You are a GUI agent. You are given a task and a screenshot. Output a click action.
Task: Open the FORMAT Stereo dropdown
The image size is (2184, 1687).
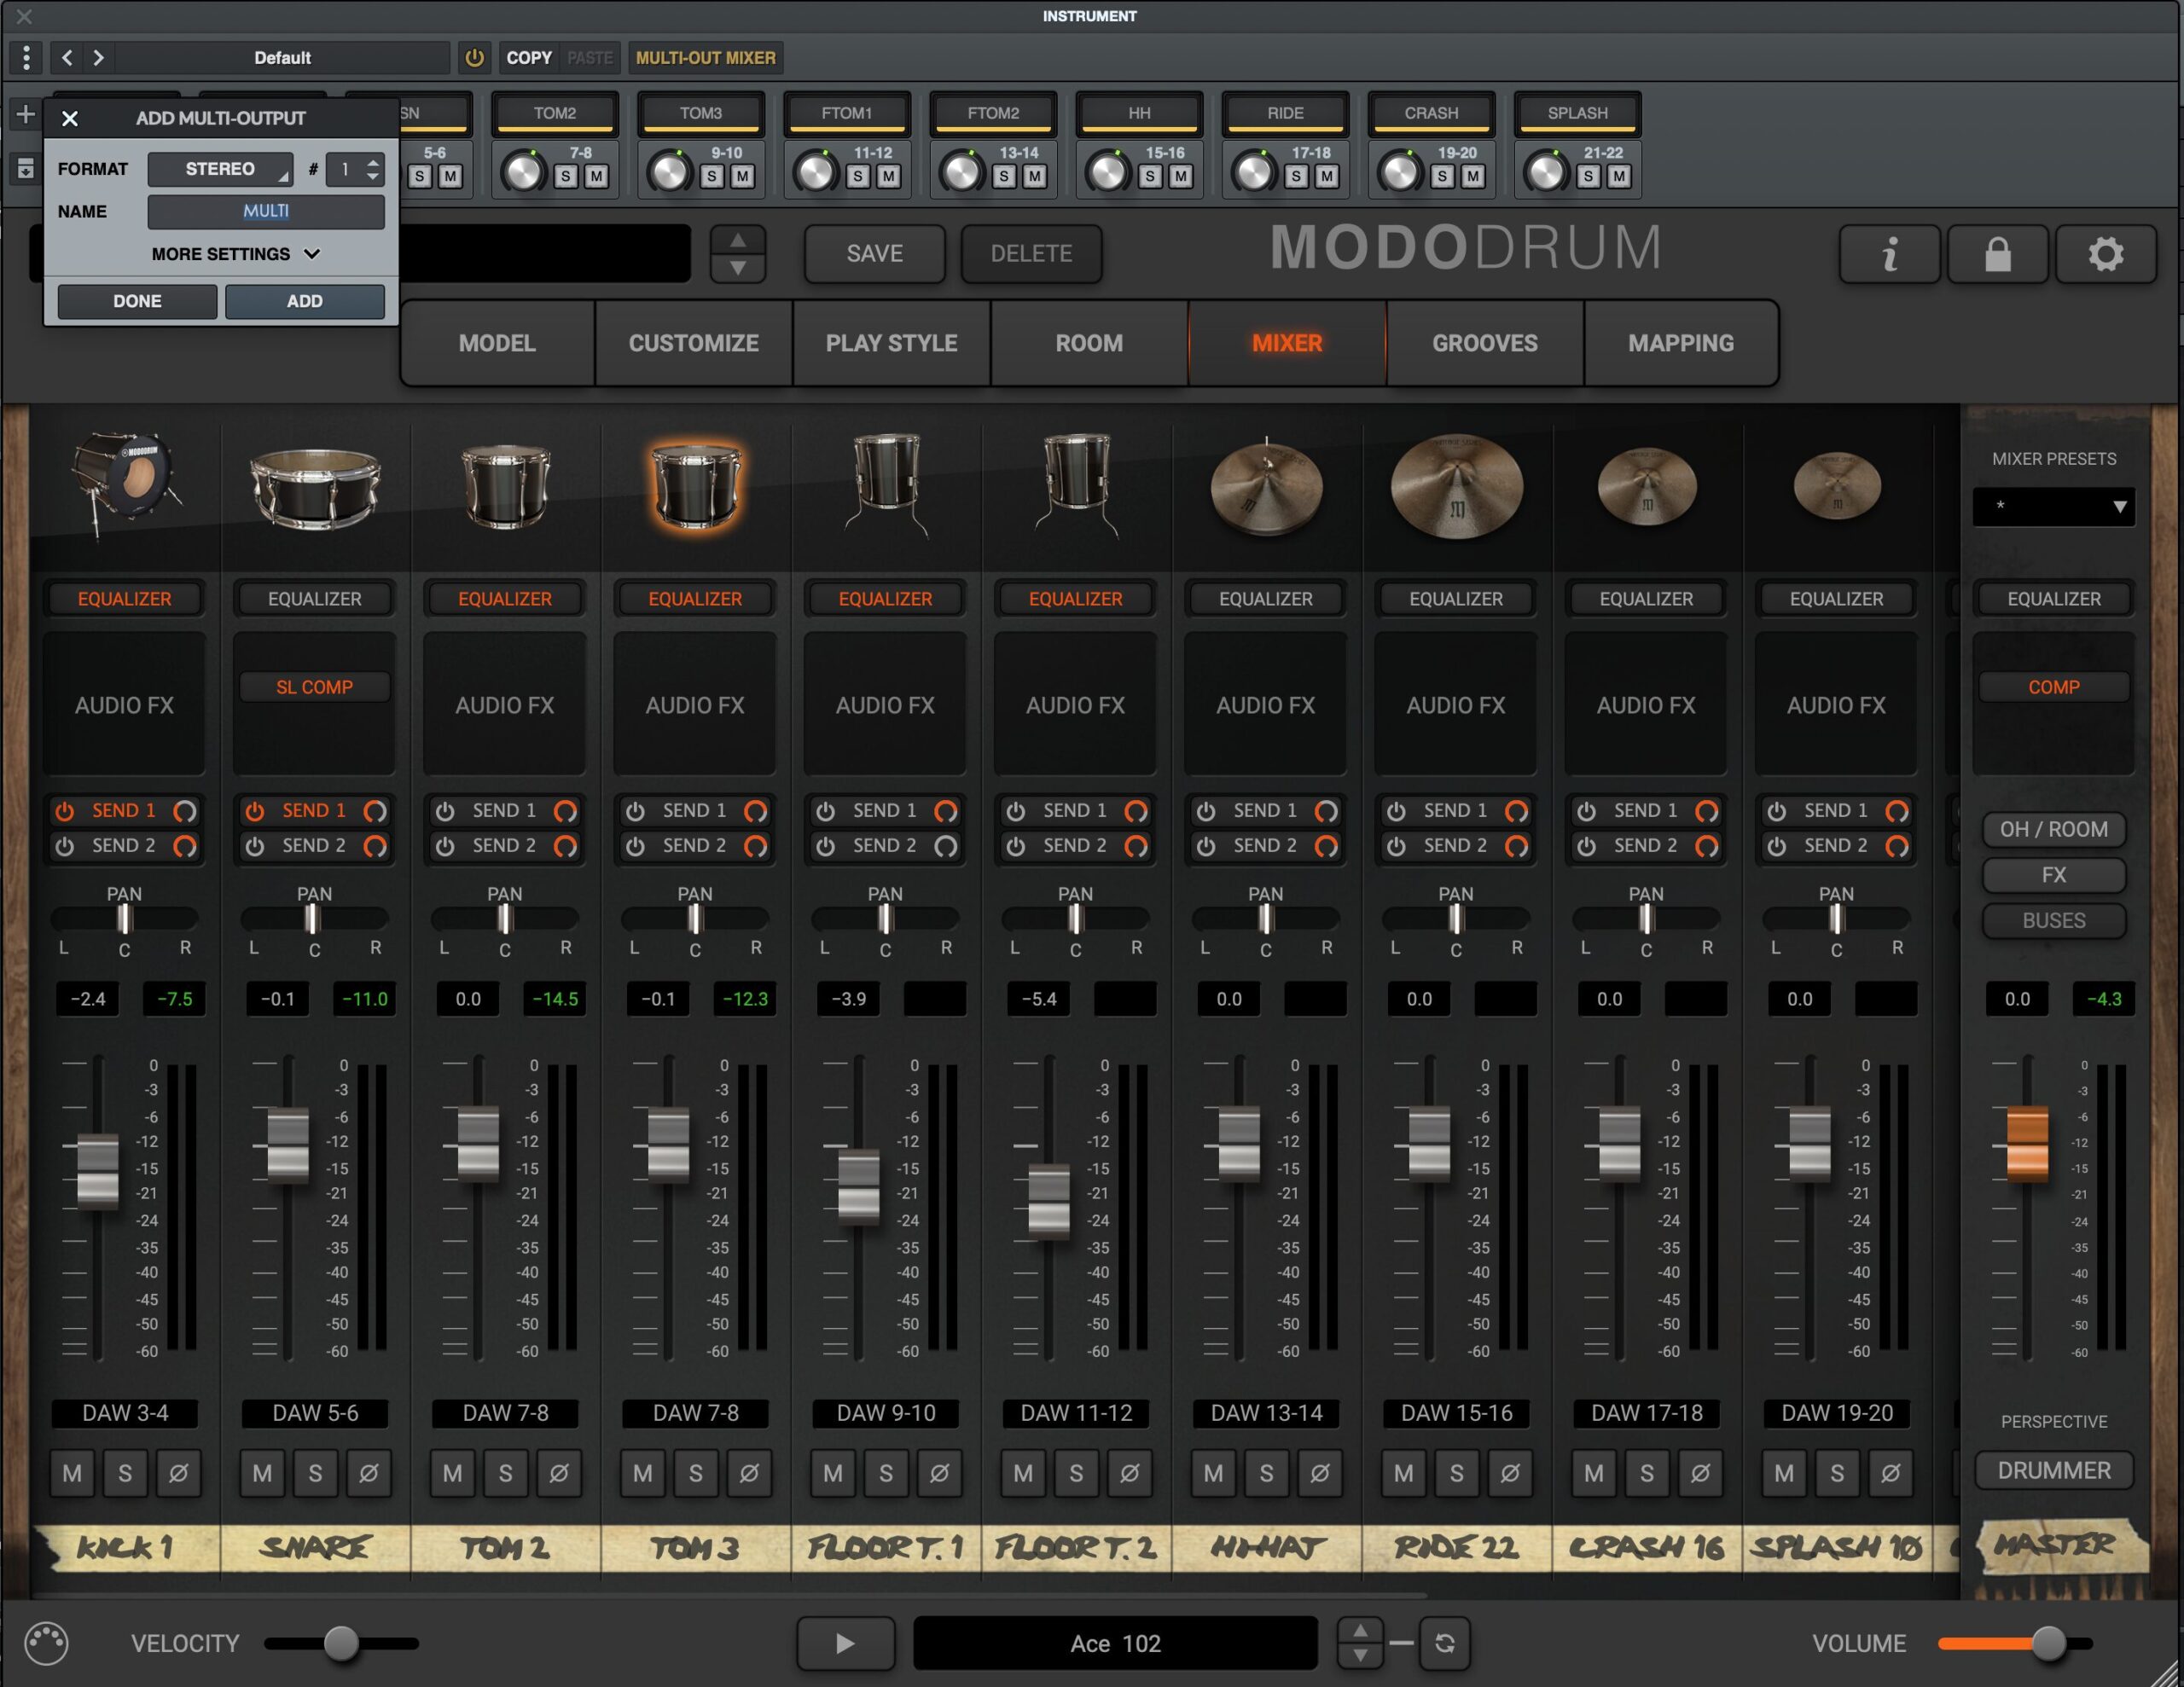[x=220, y=169]
